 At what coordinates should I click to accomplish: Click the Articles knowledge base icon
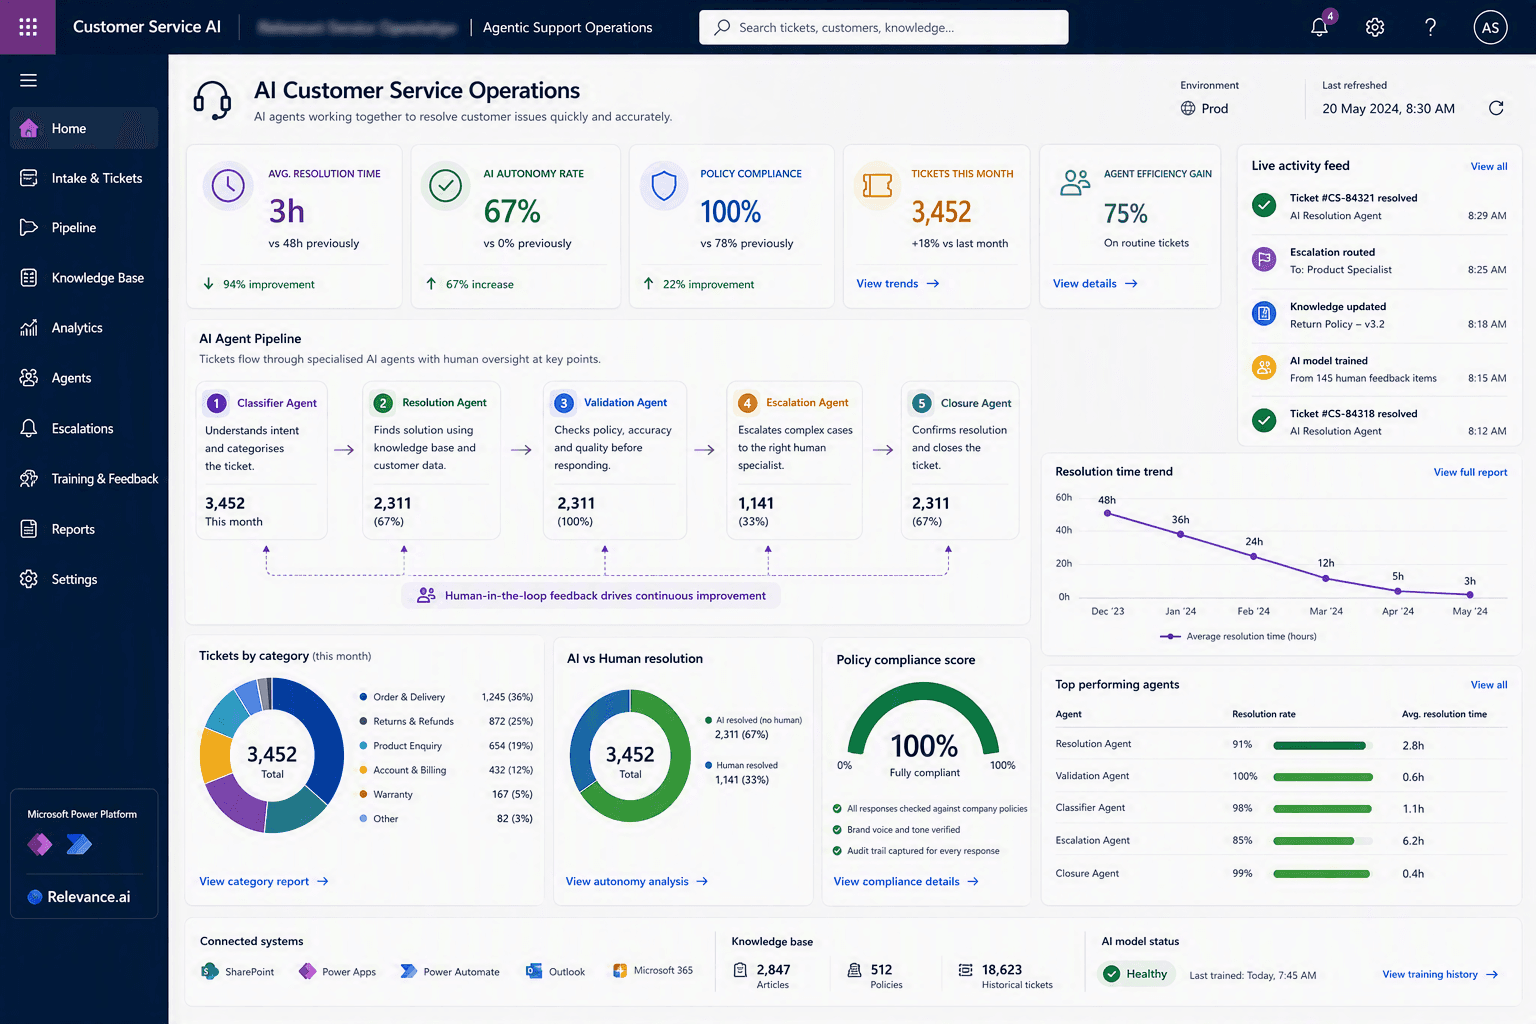pos(740,970)
